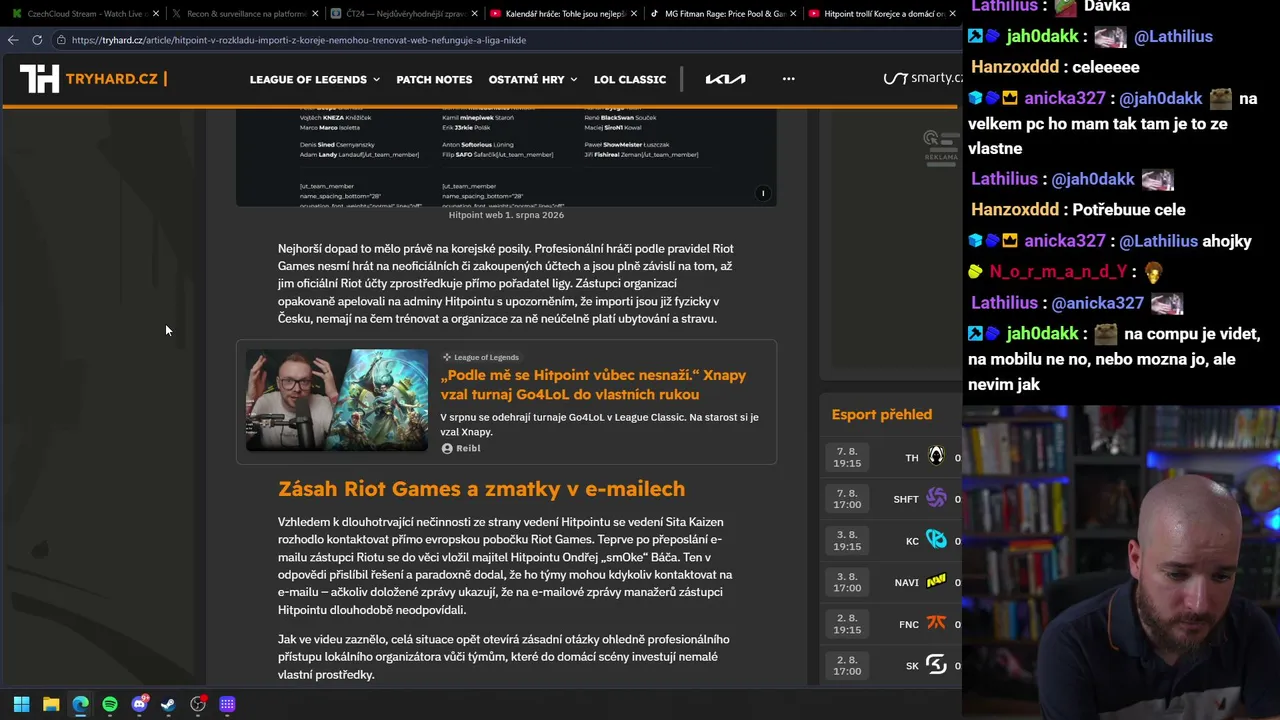Click the @jah0dakk mention in anicka327's message
This screenshot has height=720, width=1280.
tap(1160, 98)
